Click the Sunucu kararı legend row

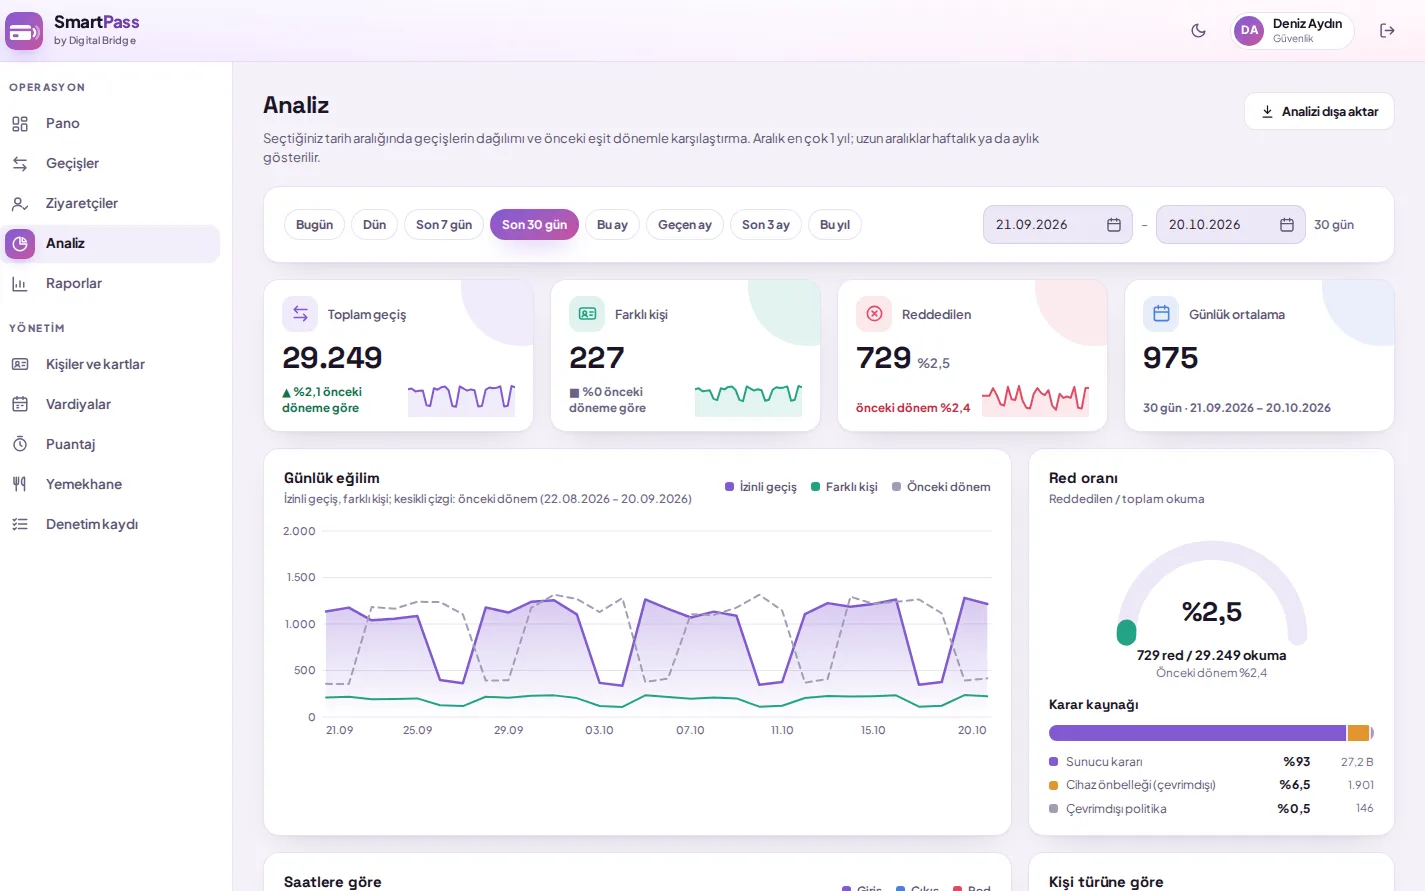pyautogui.click(x=1211, y=762)
